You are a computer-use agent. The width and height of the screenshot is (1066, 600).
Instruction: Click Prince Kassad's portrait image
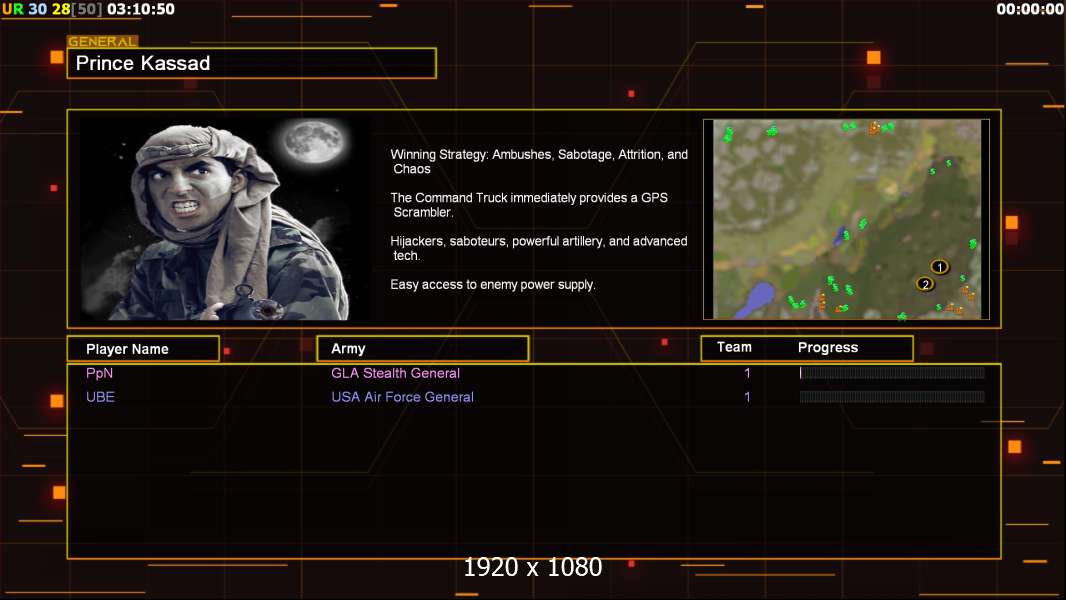(x=225, y=218)
